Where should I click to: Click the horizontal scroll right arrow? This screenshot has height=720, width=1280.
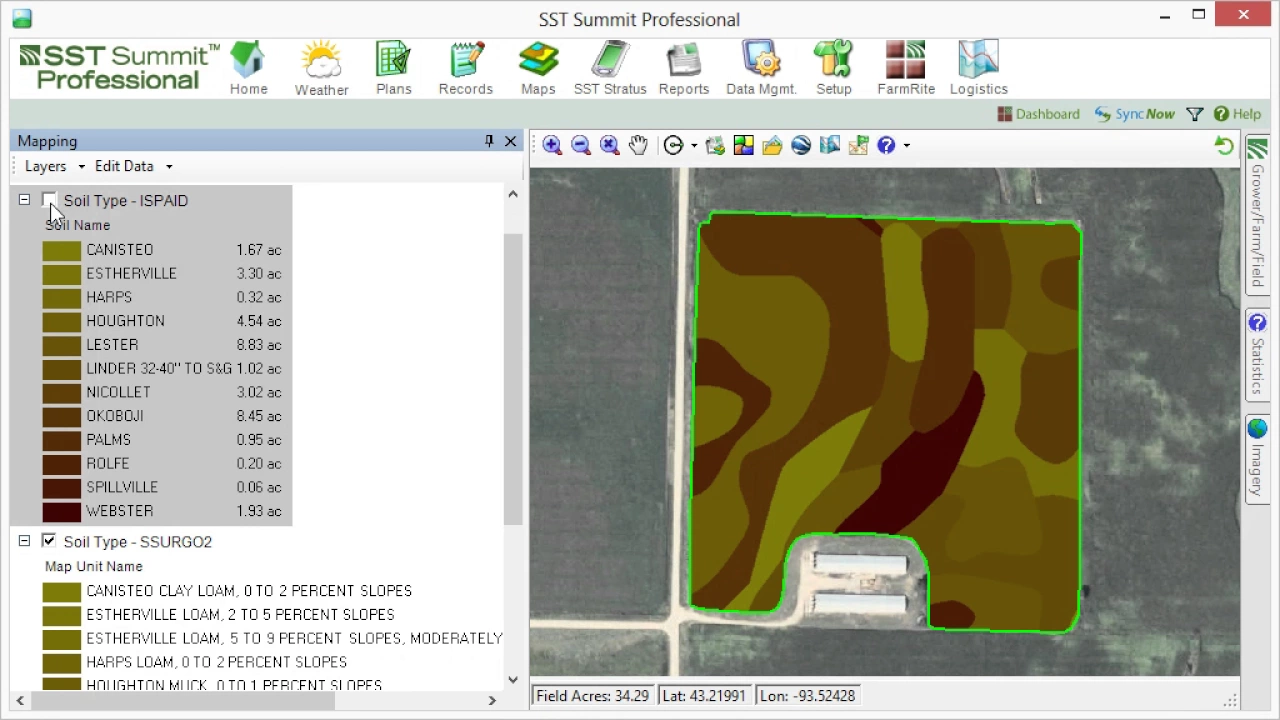point(491,700)
